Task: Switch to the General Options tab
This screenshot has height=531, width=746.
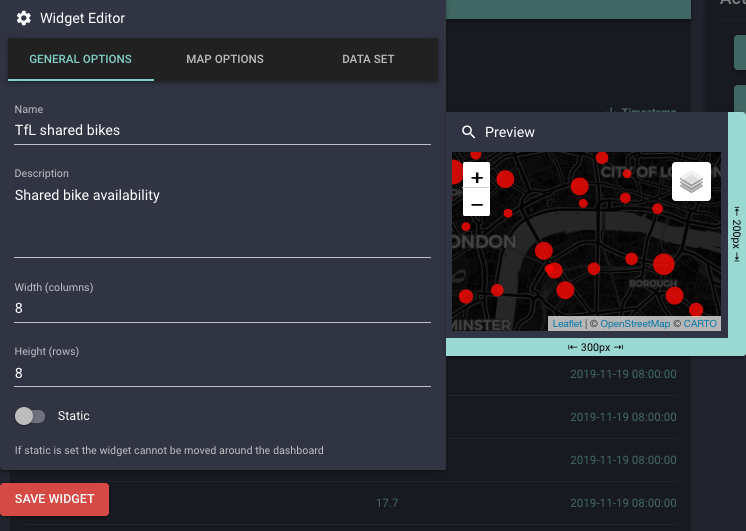Action: pyautogui.click(x=80, y=59)
